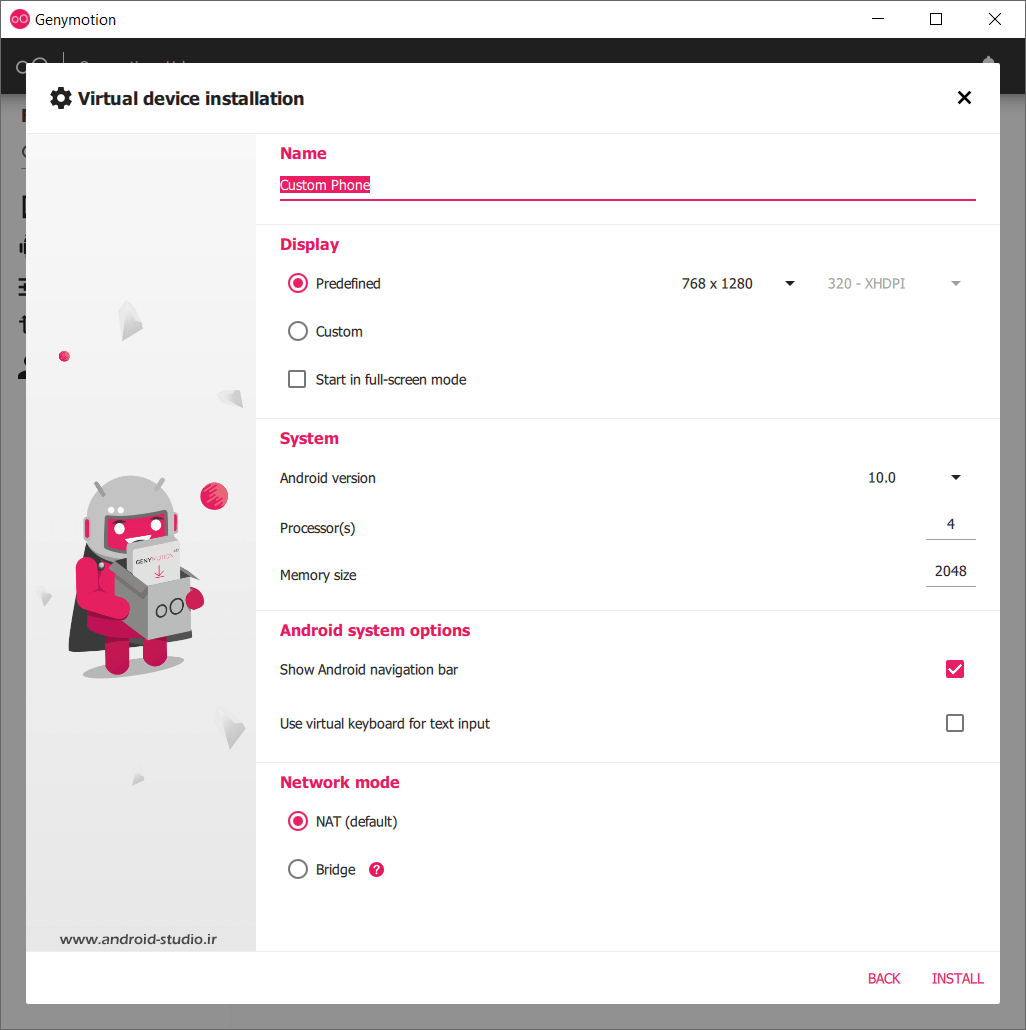
Task: Click the www.android-studio.ir link
Action: click(139, 939)
